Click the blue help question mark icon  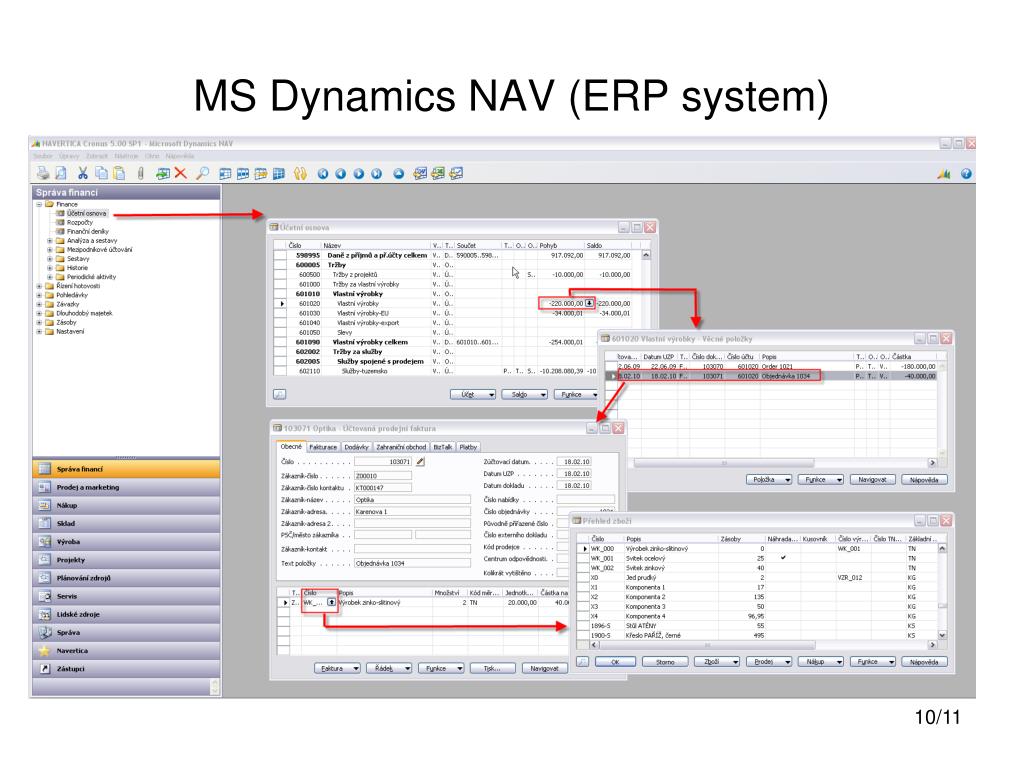(x=966, y=174)
